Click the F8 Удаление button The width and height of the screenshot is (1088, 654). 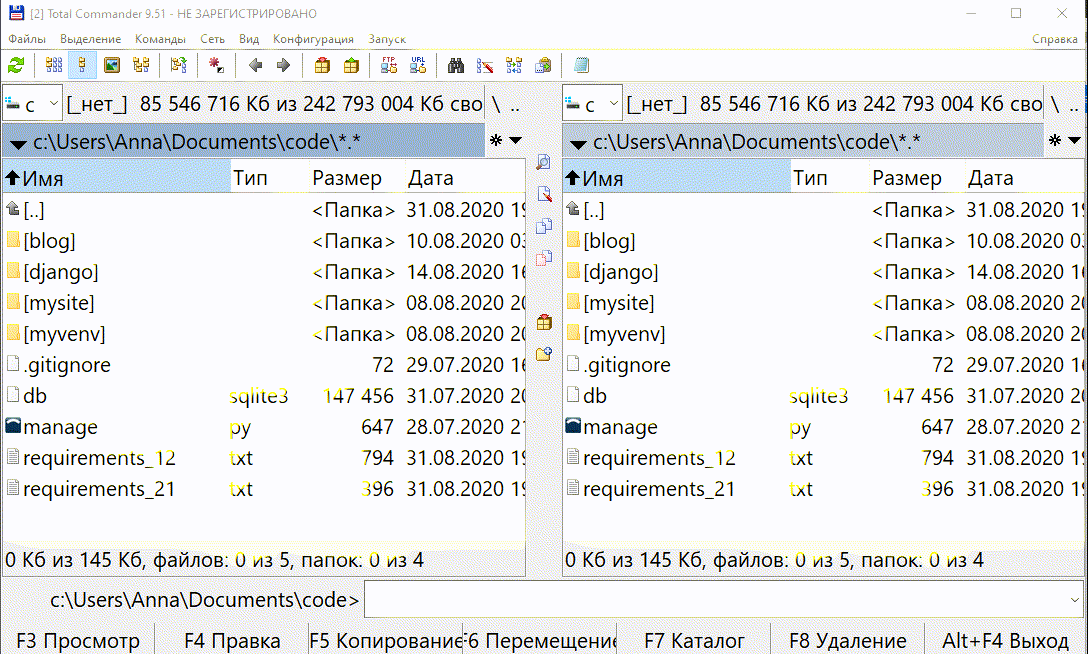coord(848,640)
